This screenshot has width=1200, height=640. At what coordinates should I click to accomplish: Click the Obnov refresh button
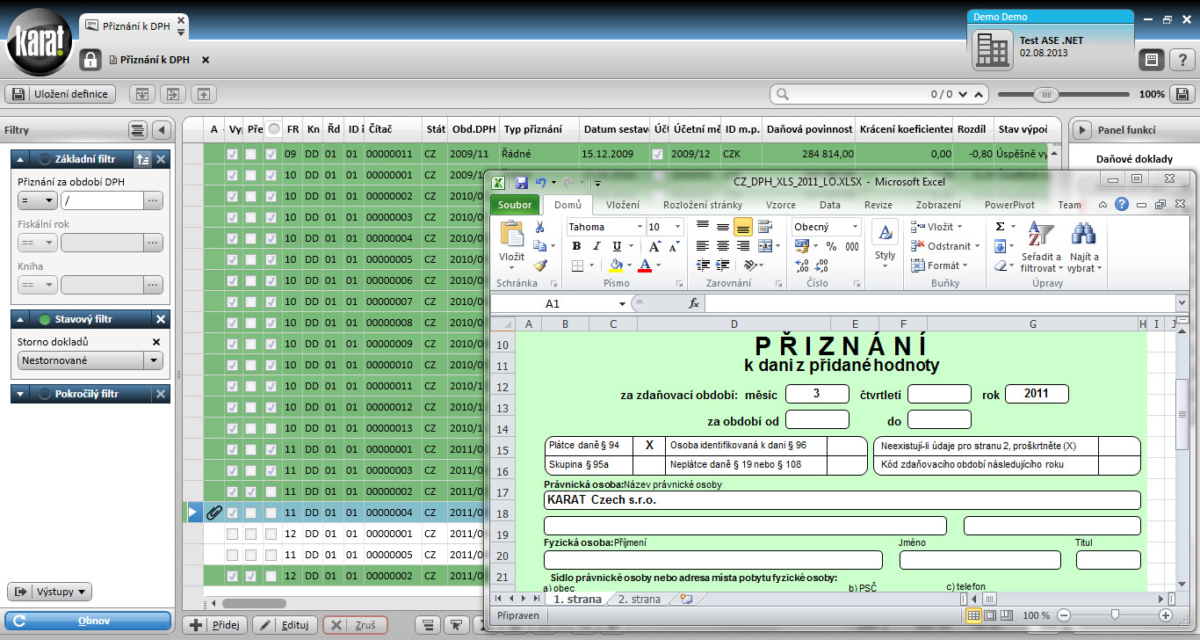coord(86,621)
